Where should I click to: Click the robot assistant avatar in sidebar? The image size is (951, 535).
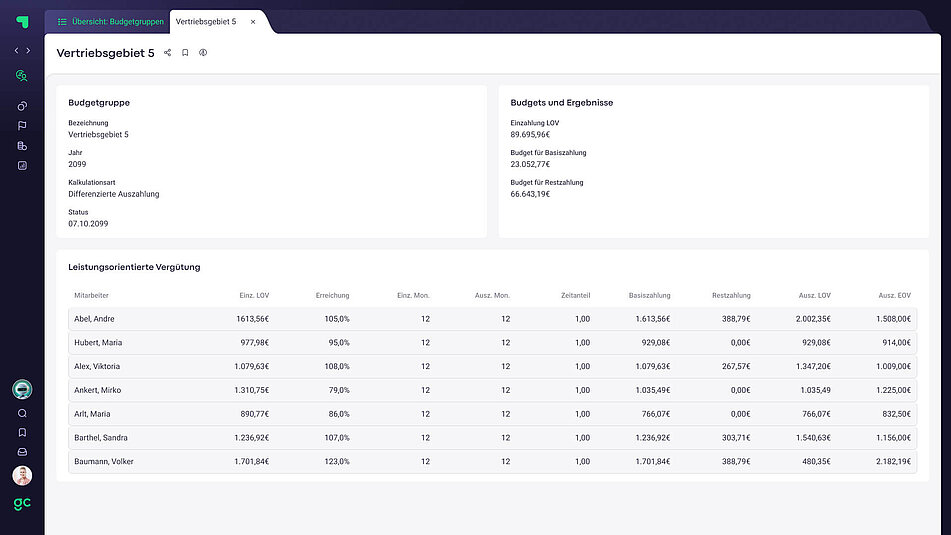click(22, 390)
